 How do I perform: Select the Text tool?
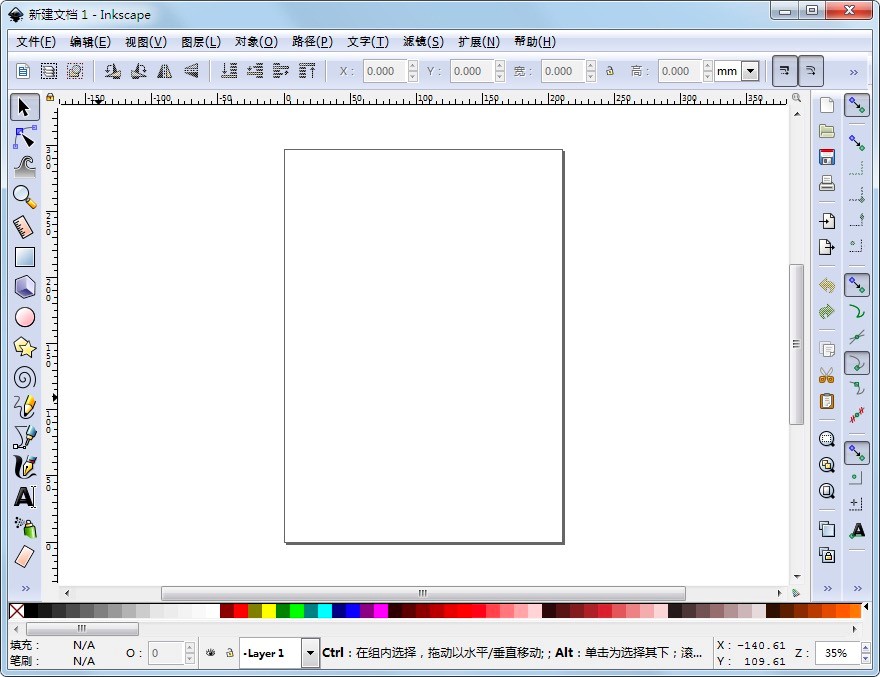[x=25, y=496]
